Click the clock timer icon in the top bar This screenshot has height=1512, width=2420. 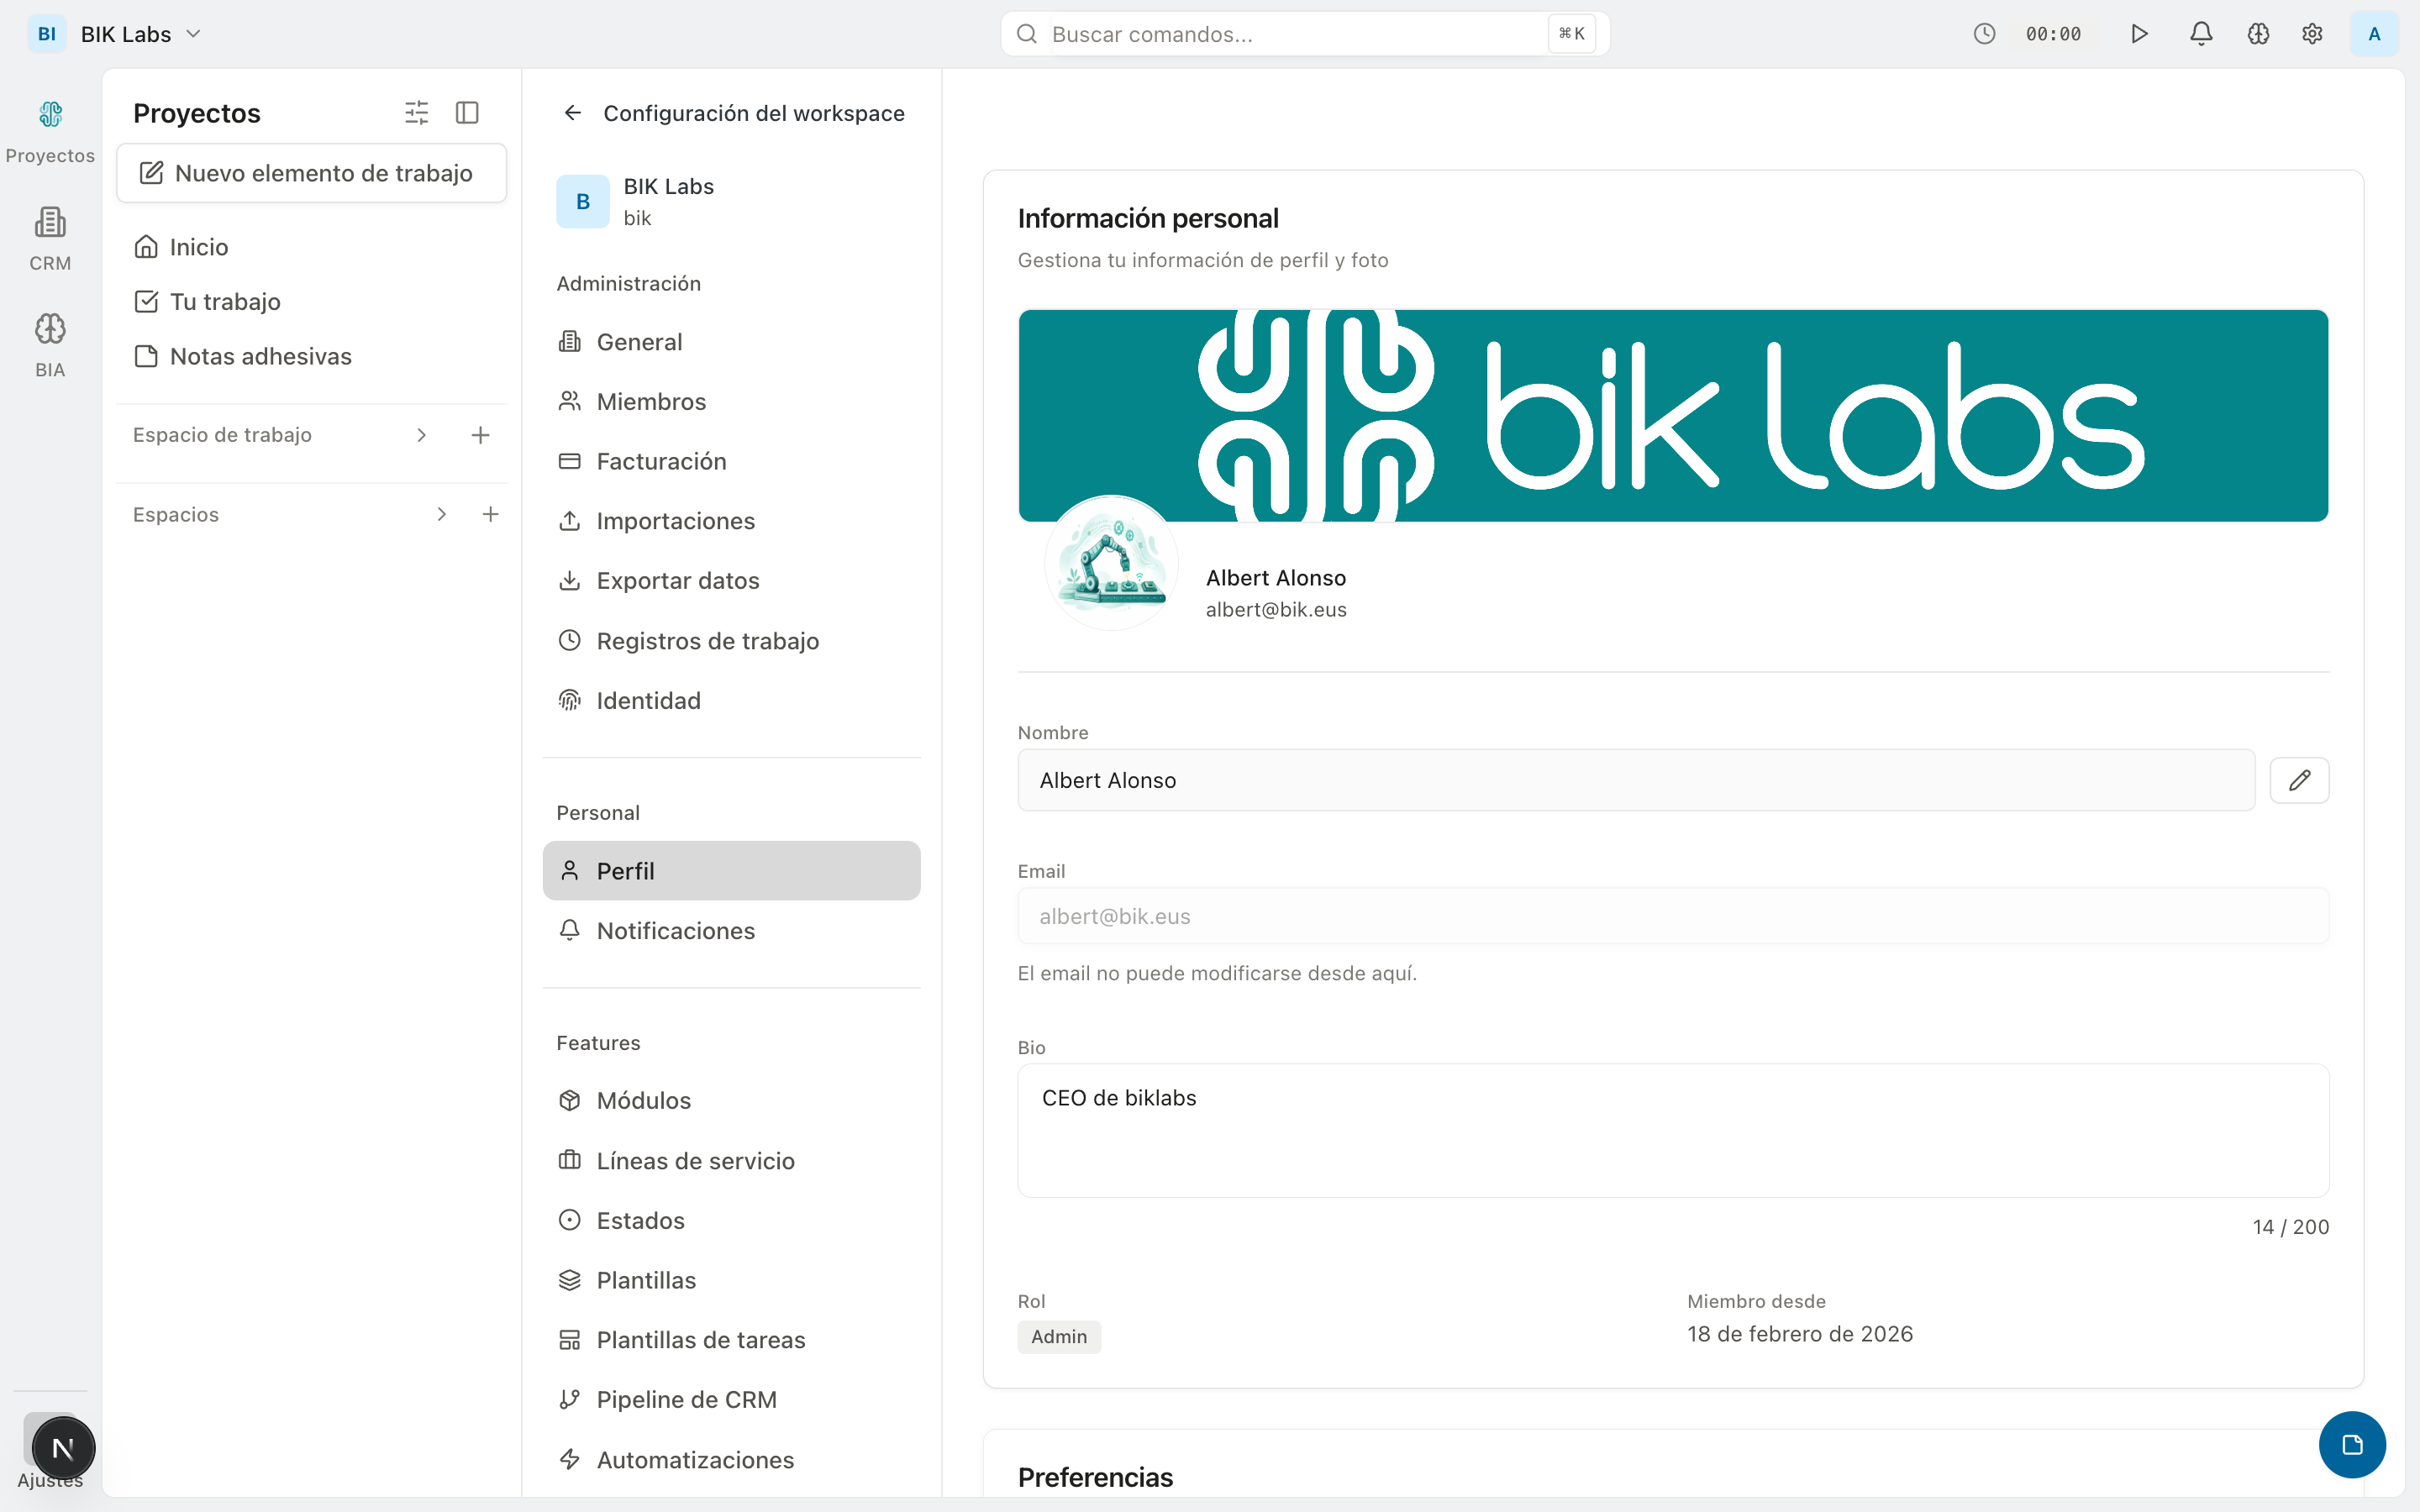(1985, 34)
